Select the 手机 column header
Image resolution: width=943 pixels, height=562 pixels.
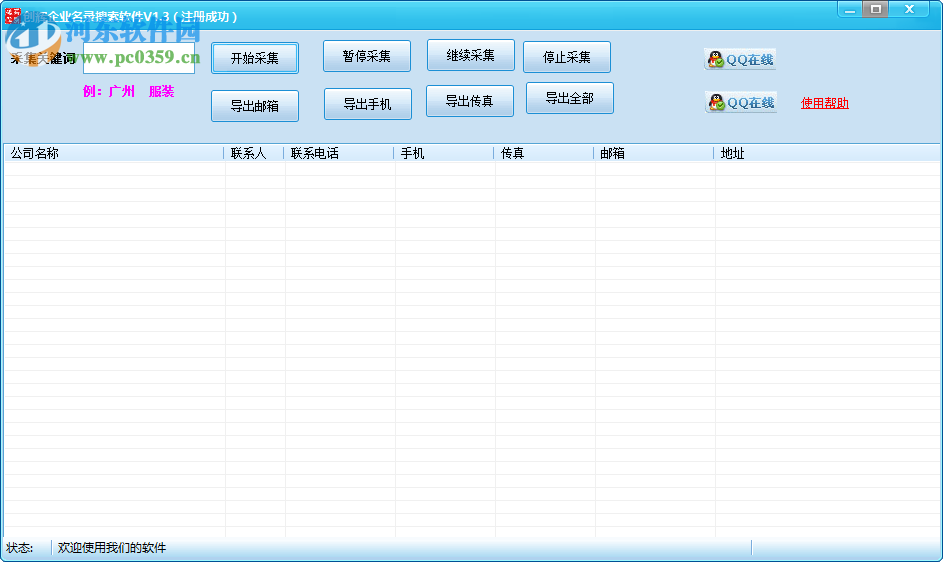tap(444, 153)
